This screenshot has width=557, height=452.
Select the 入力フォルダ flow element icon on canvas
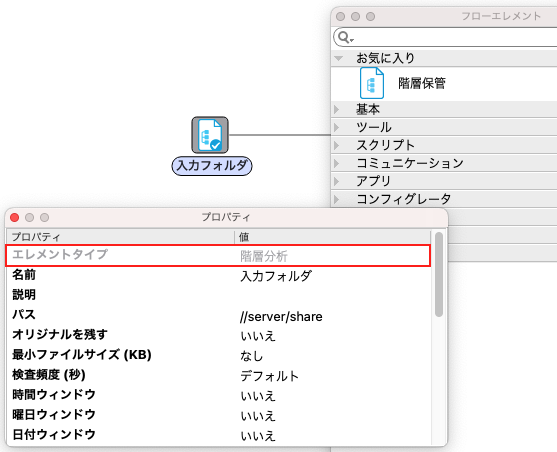click(x=210, y=135)
